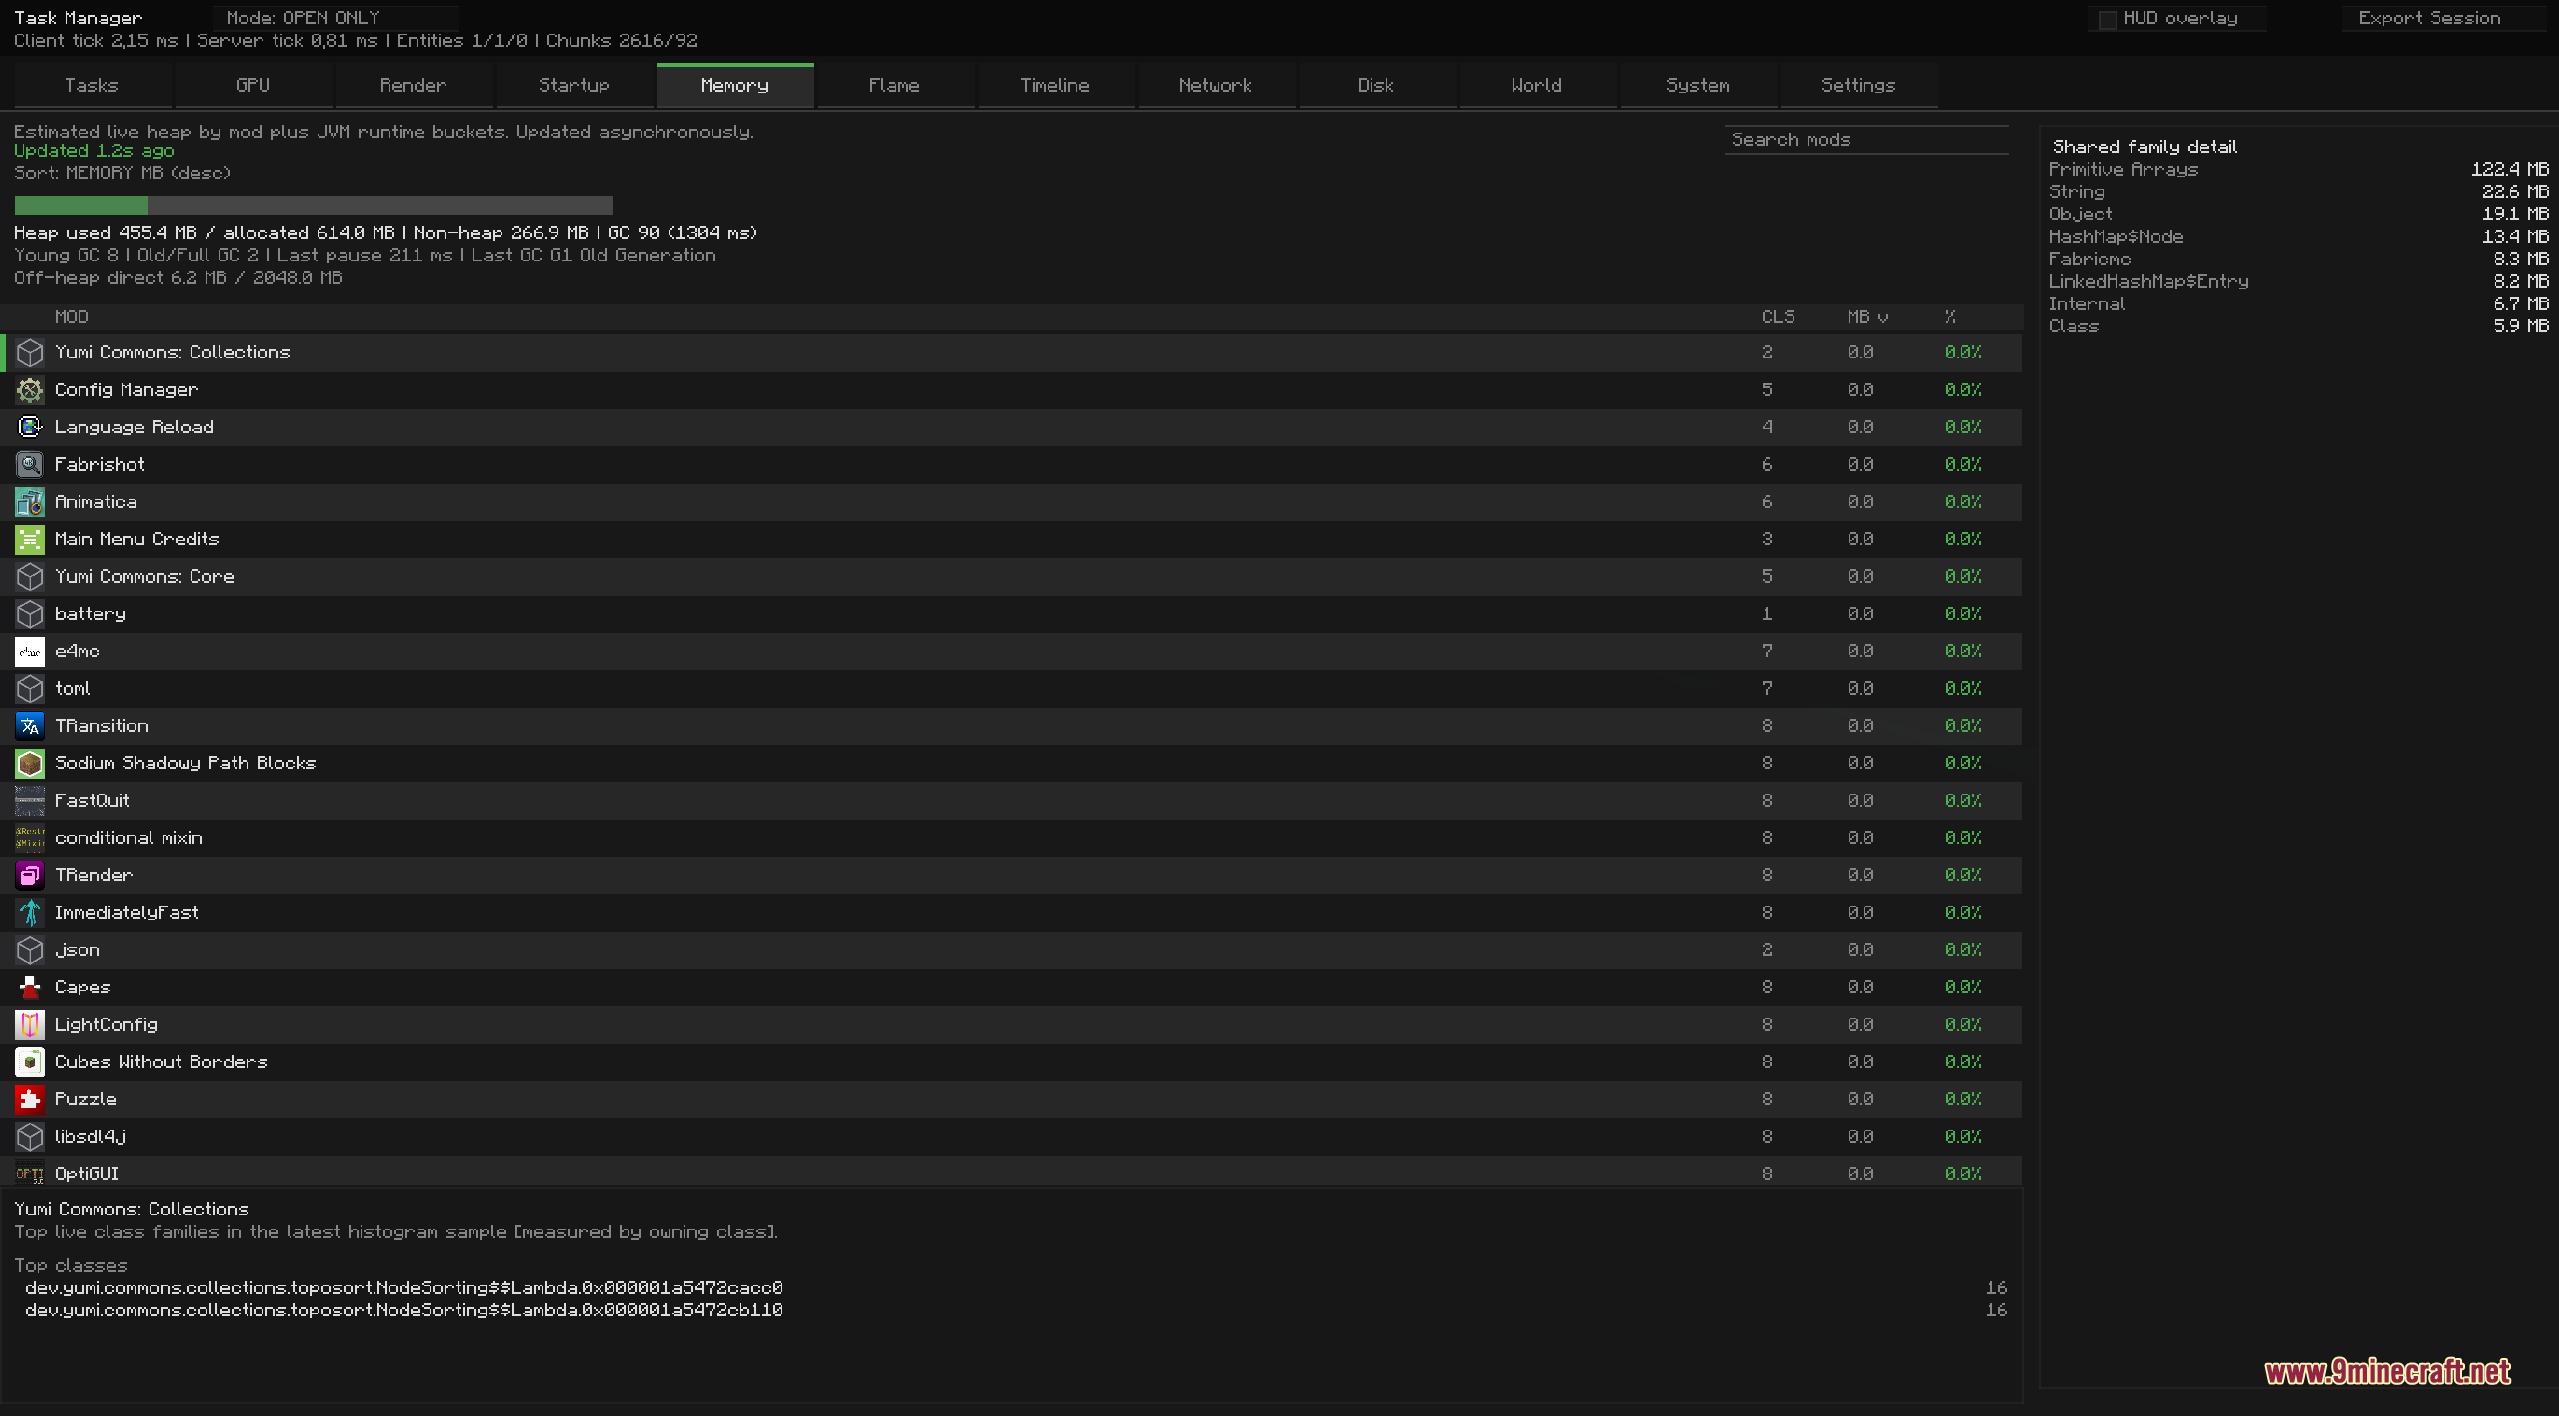Click the json mod cube icon
The height and width of the screenshot is (1416, 2559).
click(x=30, y=950)
